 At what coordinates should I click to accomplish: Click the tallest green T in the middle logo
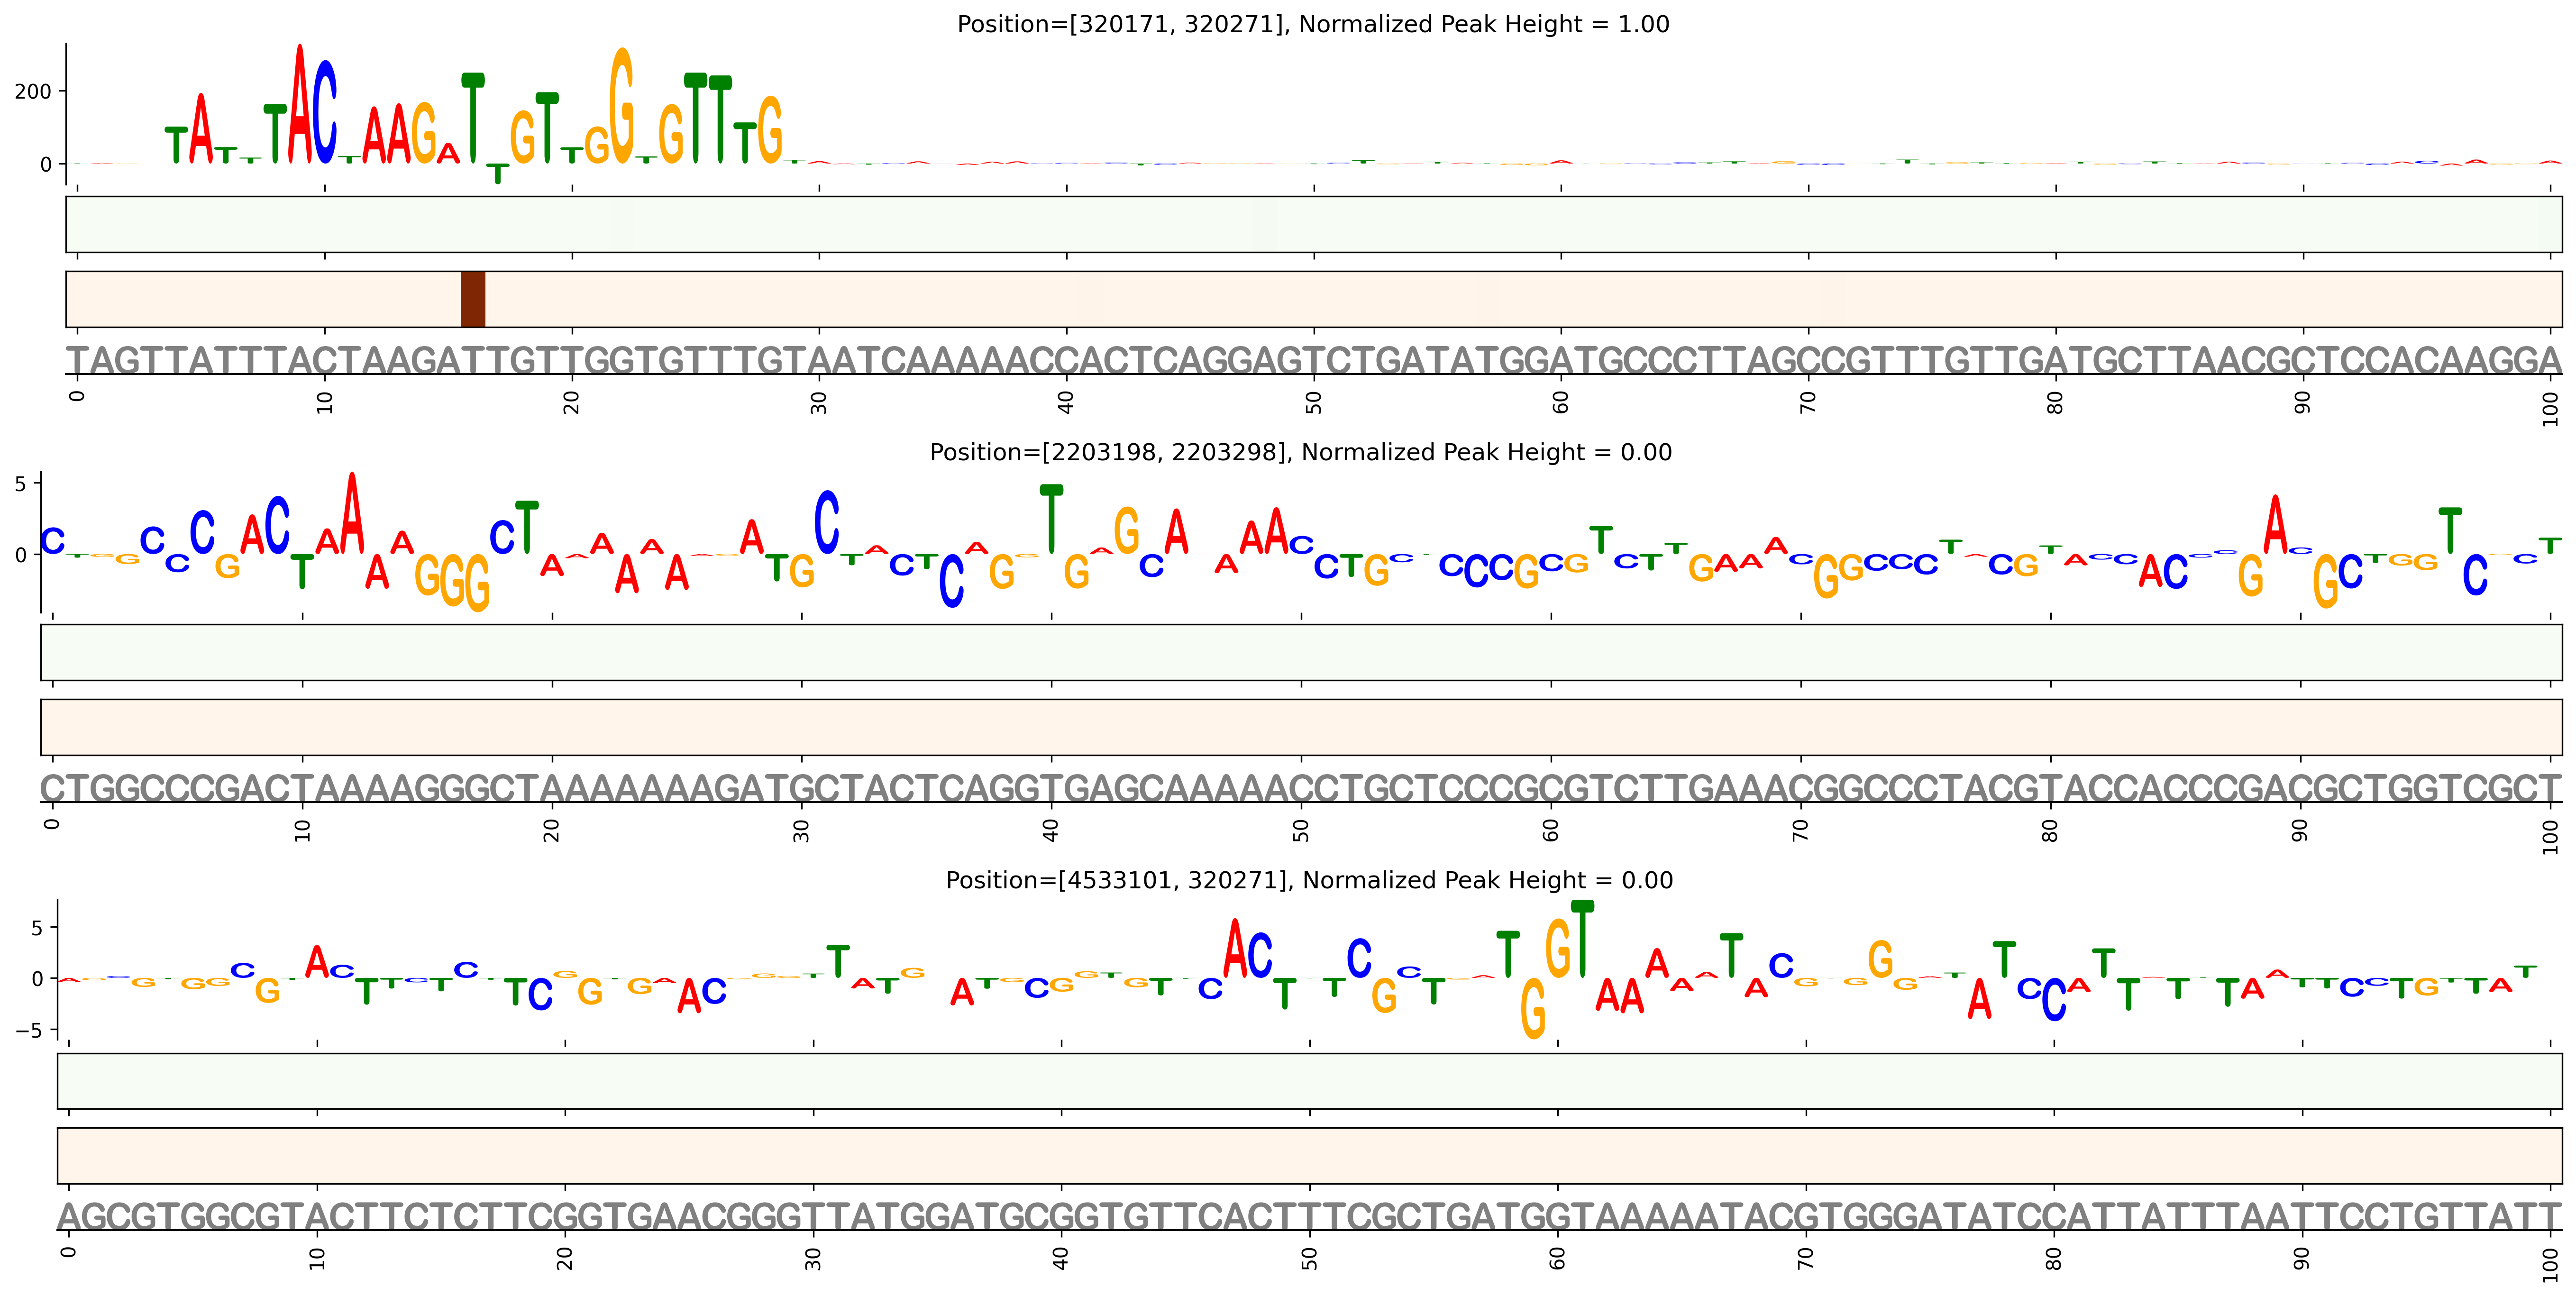pyautogui.click(x=1051, y=519)
